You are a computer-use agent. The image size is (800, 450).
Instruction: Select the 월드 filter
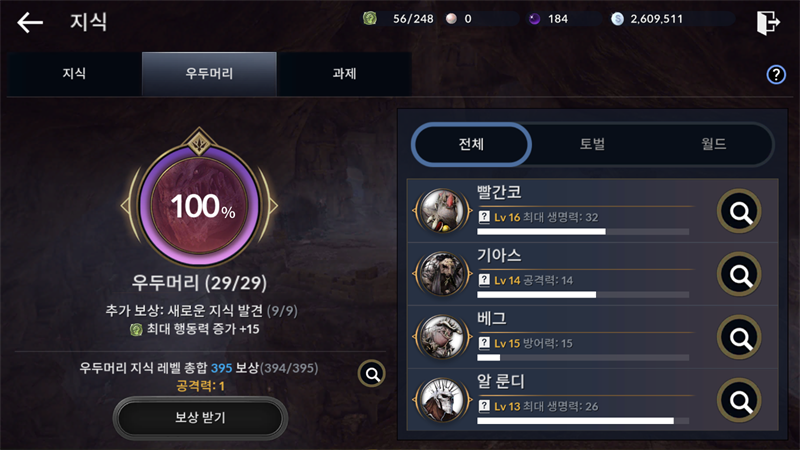click(x=713, y=144)
